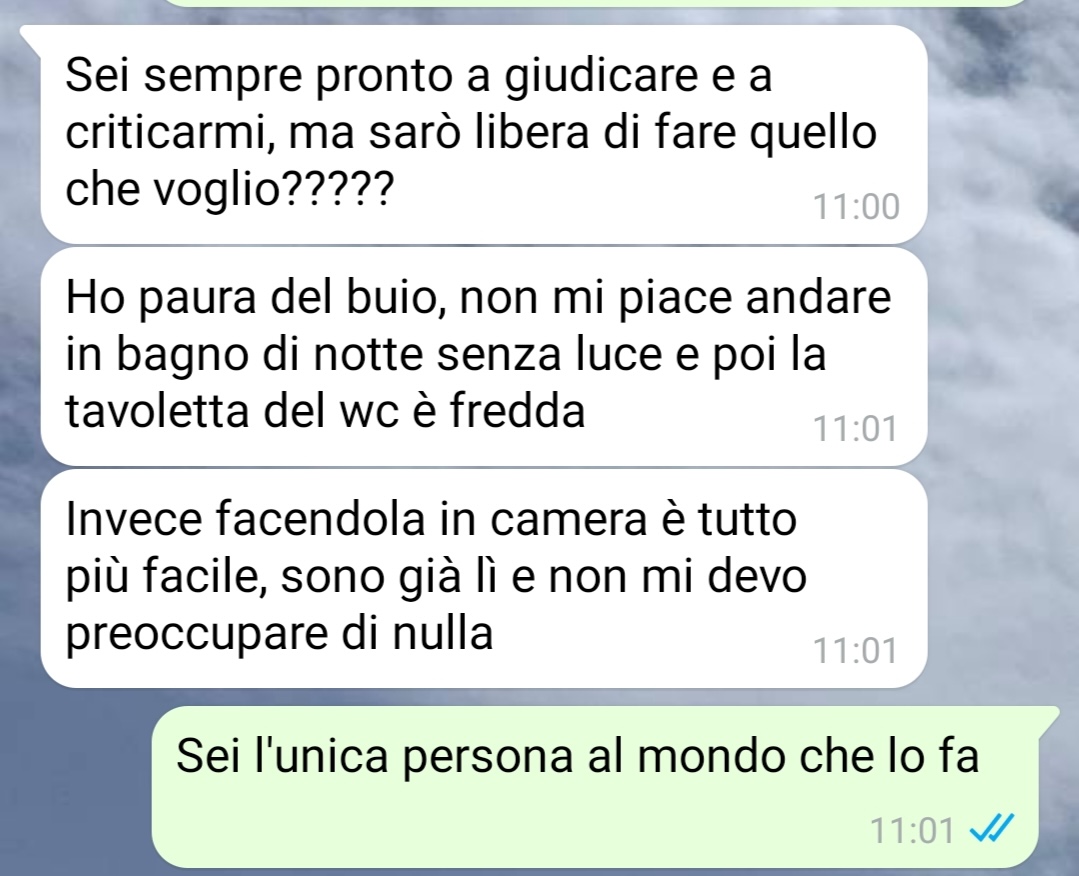Tap the text 'che voglio?????'
The height and width of the screenshot is (876, 1079).
pos(230,189)
